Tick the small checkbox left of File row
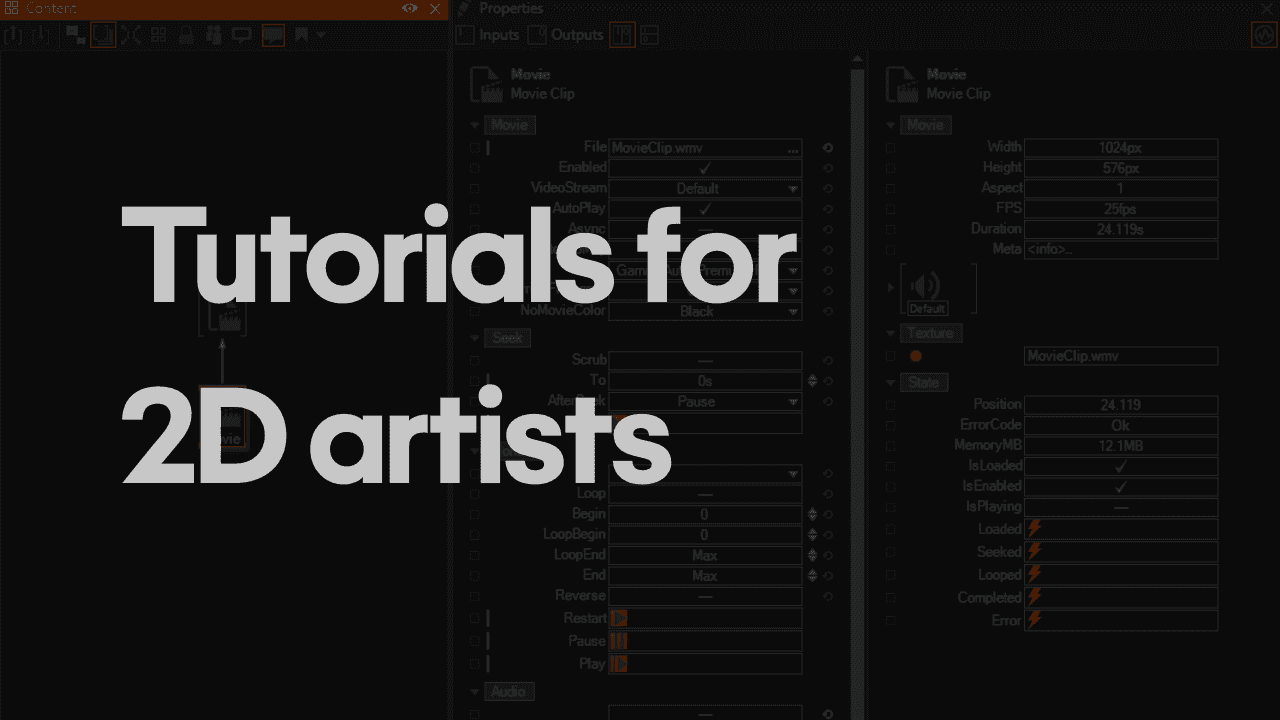This screenshot has height=720, width=1280. click(x=475, y=148)
